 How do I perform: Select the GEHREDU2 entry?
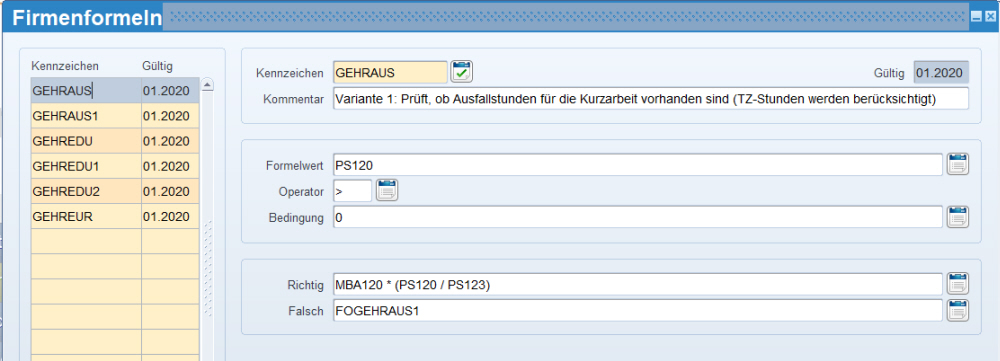115,191
